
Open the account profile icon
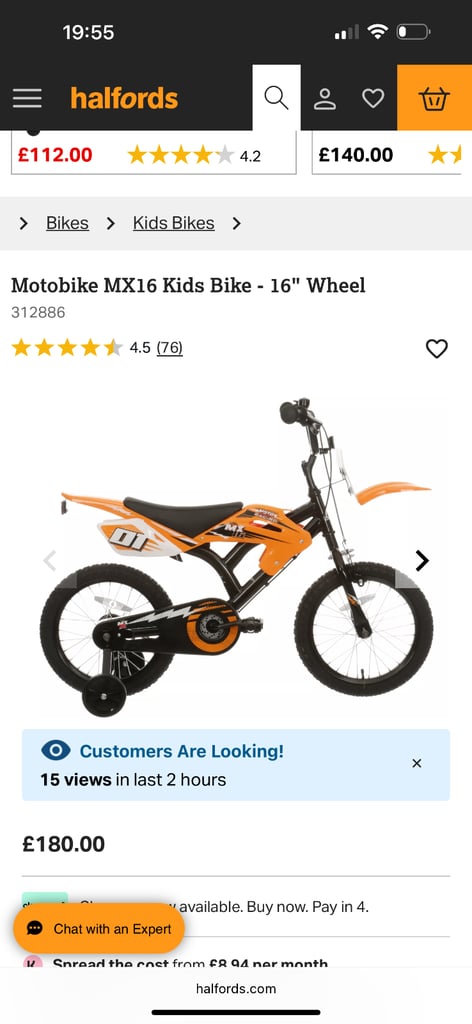pos(324,99)
